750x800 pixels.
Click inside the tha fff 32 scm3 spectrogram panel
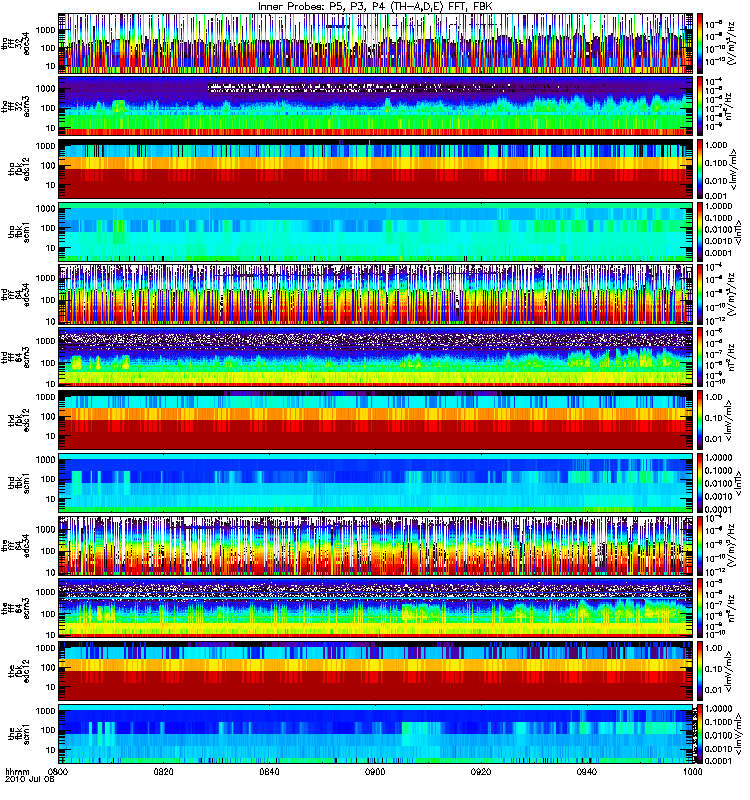pyautogui.click(x=375, y=106)
